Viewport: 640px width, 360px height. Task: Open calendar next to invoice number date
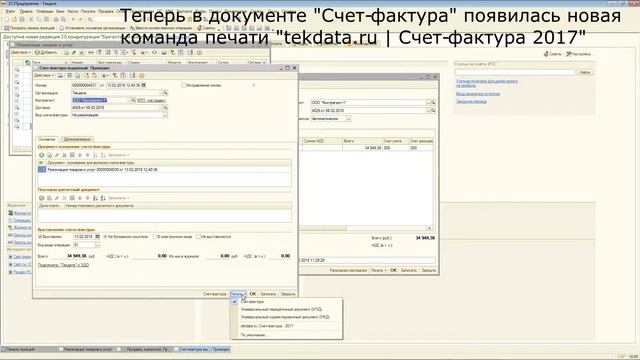(x=144, y=85)
